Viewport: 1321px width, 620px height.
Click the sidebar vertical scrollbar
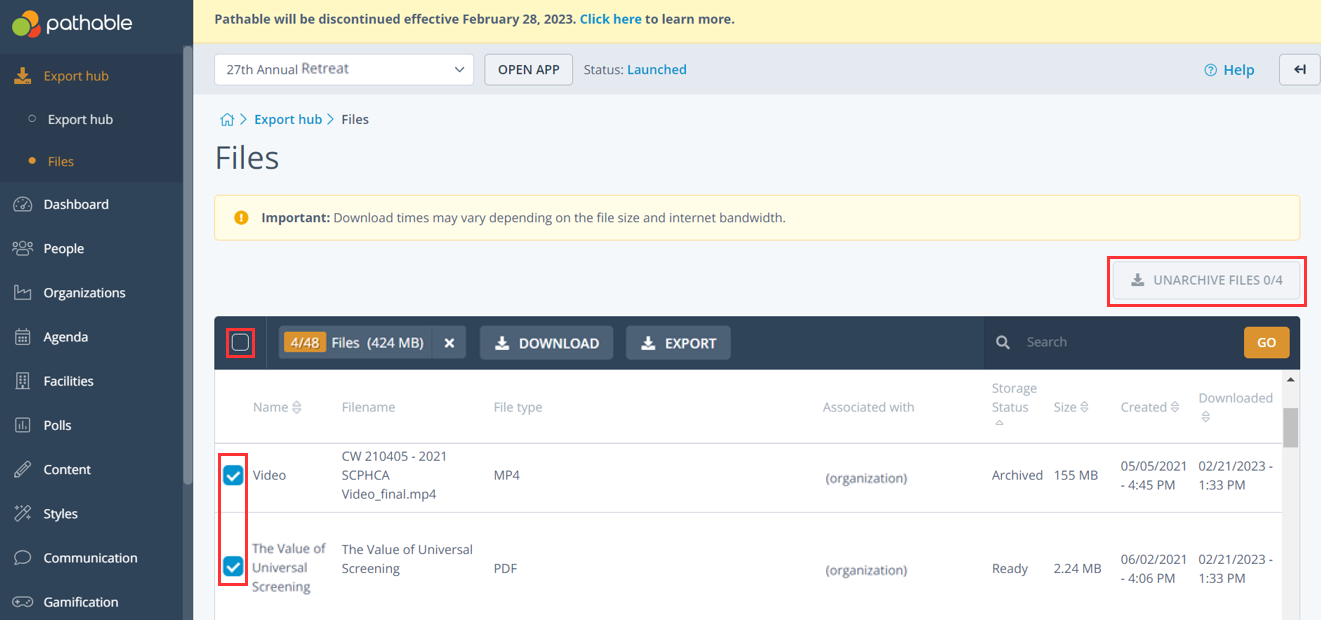187,265
